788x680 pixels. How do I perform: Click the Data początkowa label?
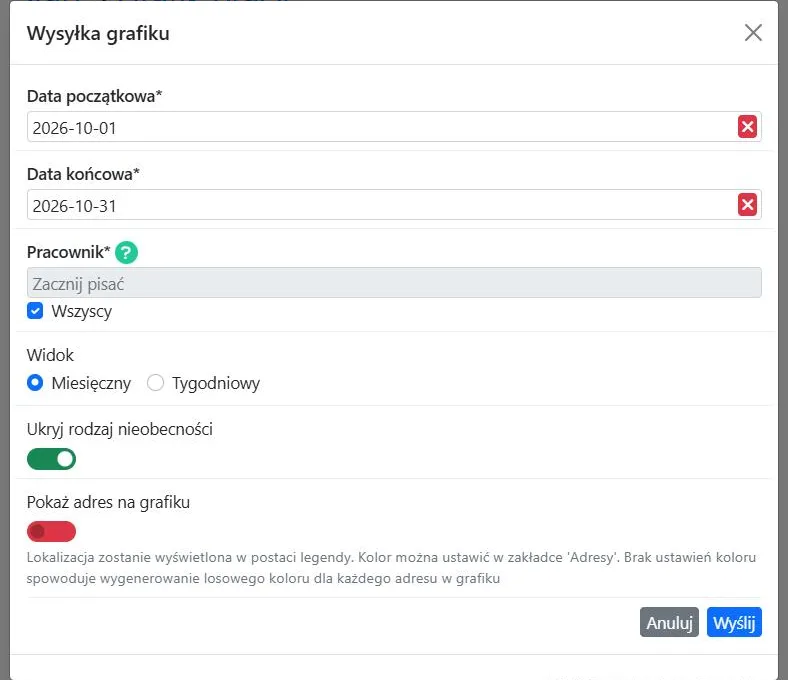pos(94,96)
